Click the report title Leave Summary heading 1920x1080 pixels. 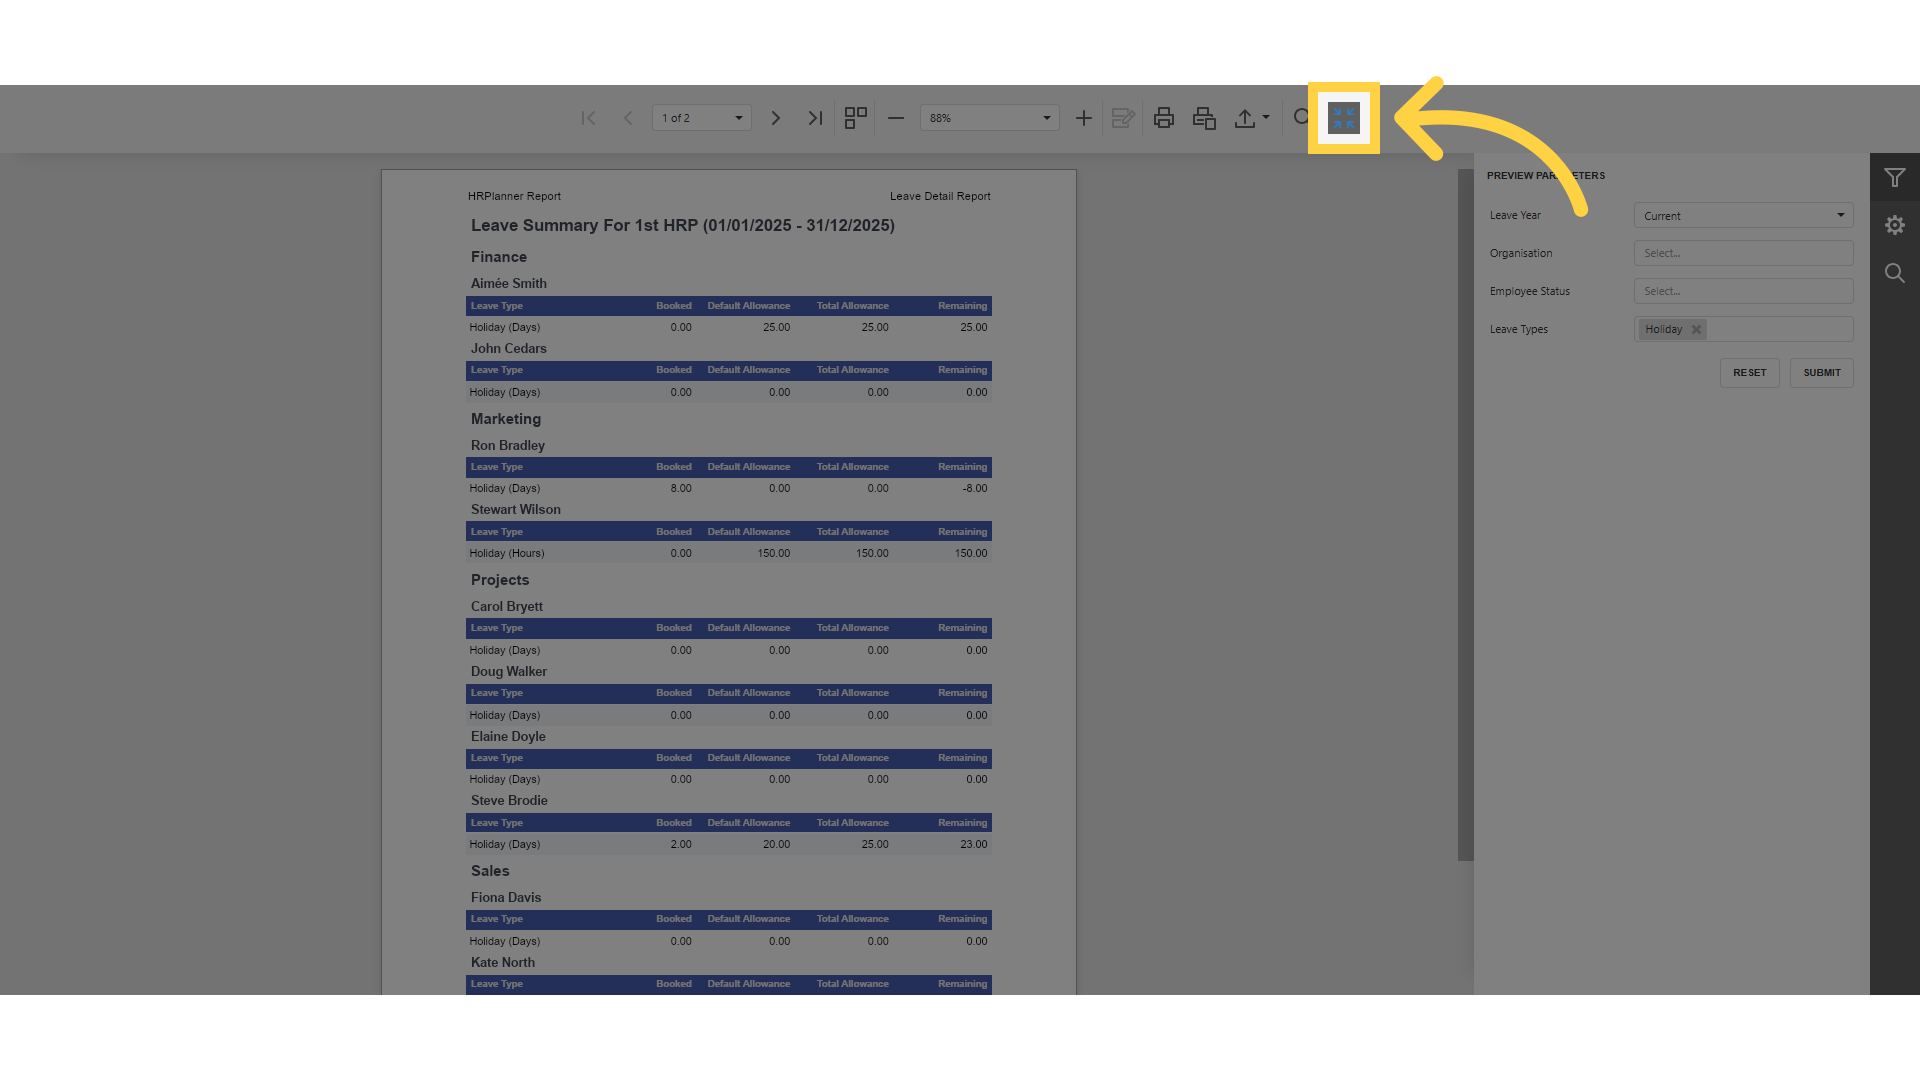tap(683, 225)
